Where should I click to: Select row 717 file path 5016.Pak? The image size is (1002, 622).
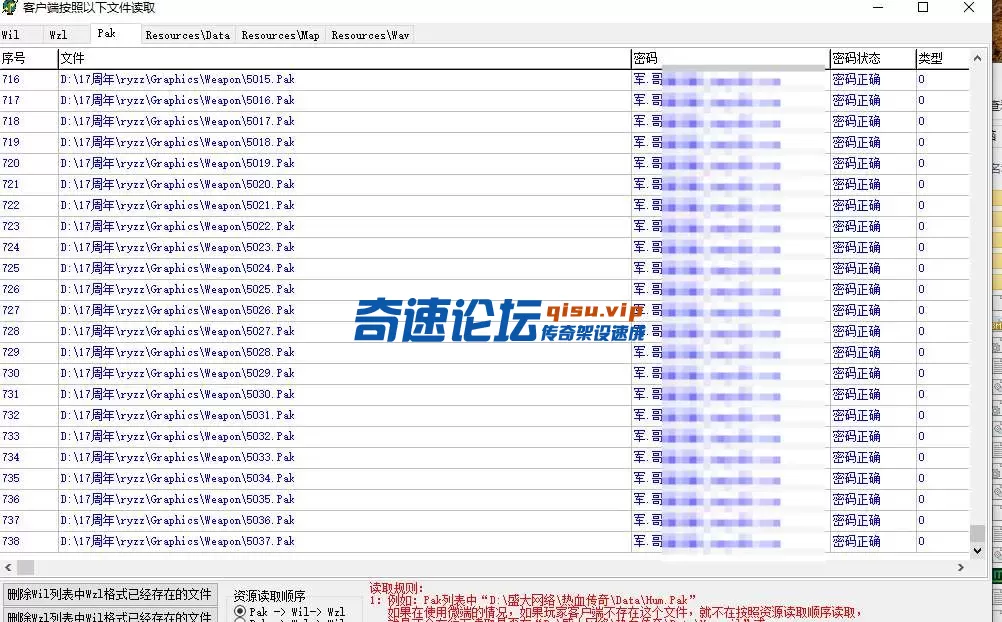tap(178, 100)
